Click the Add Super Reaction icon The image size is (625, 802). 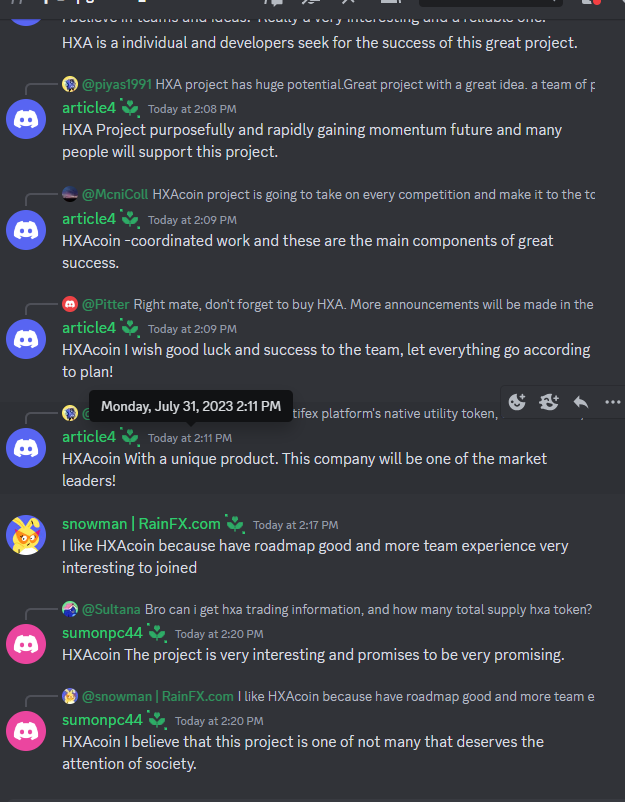point(549,402)
